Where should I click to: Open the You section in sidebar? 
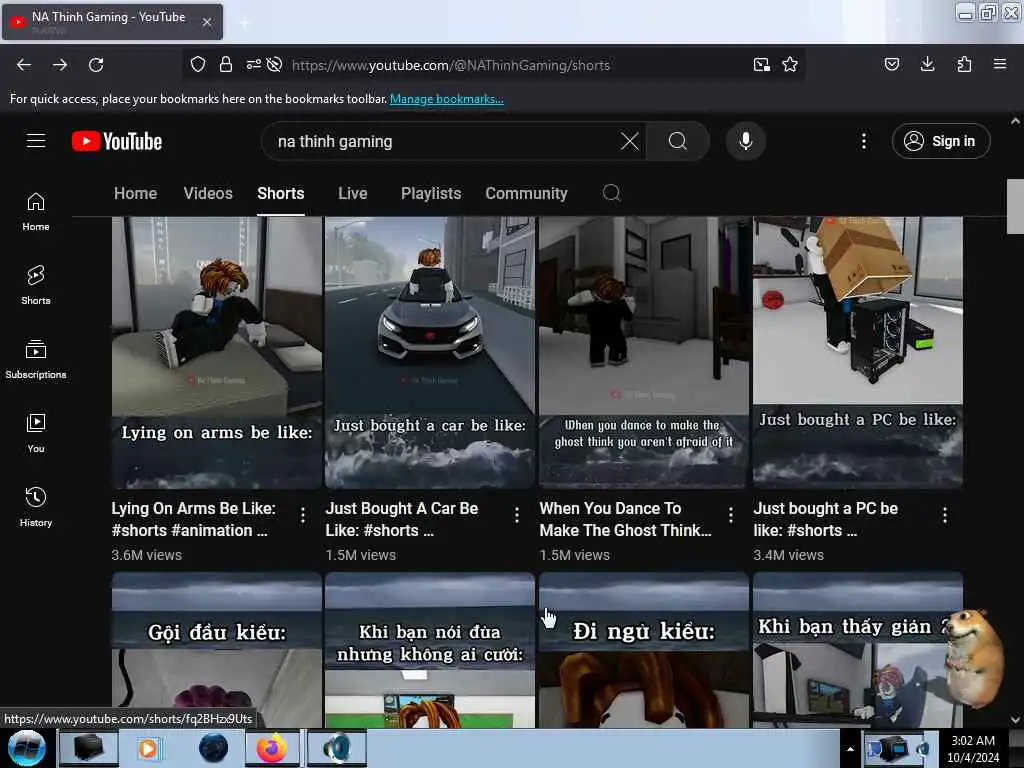tap(36, 434)
